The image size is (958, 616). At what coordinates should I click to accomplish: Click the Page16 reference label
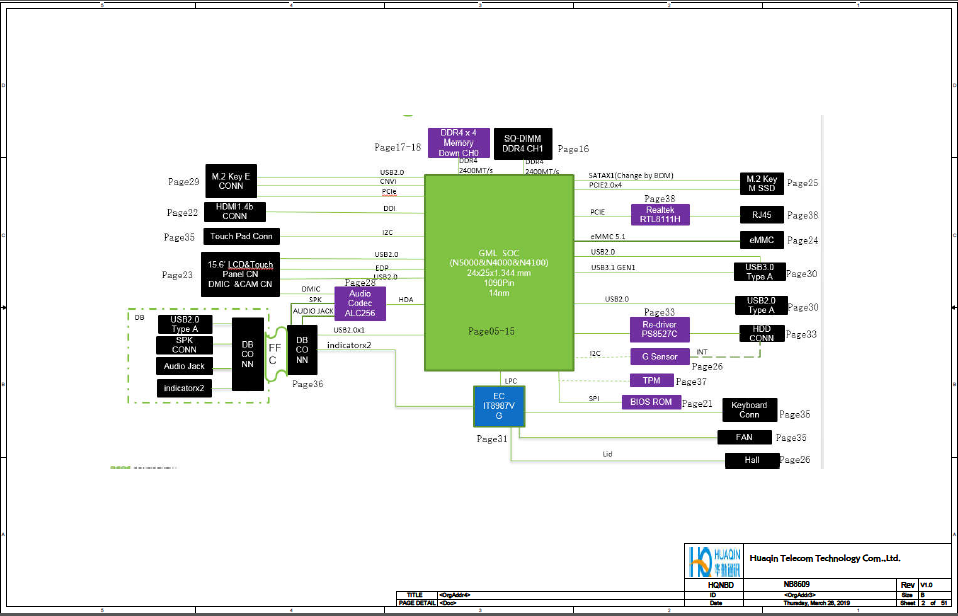[573, 148]
